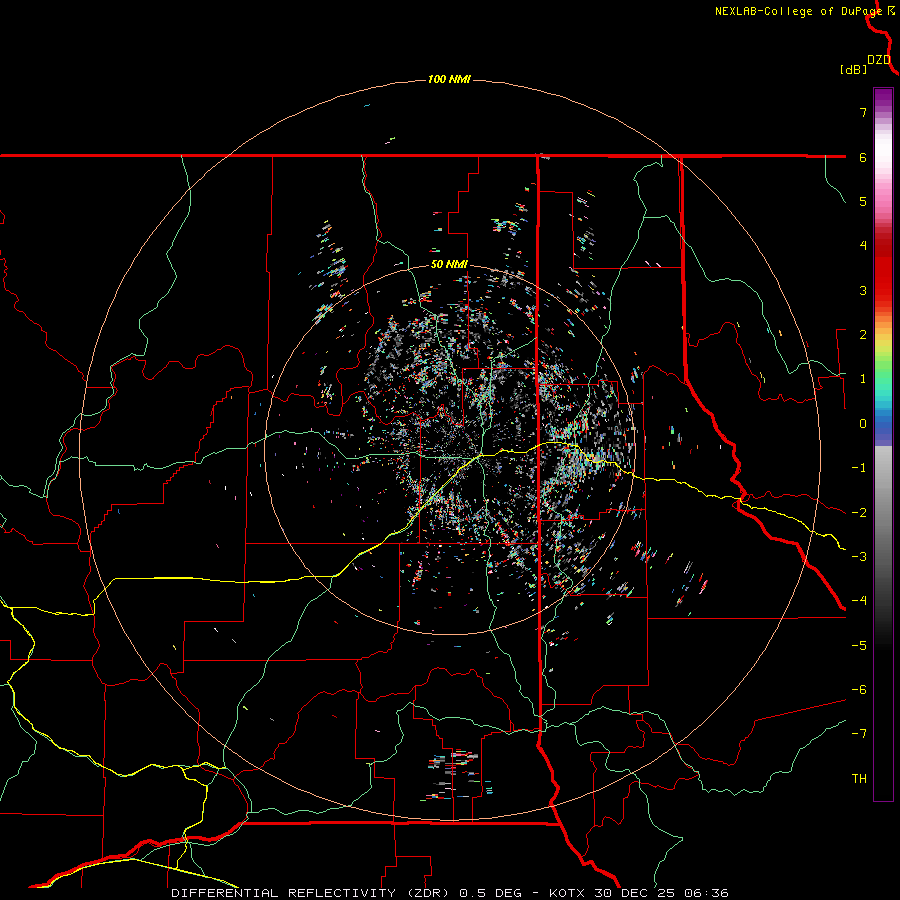Click the 7 value on color scale

(x=863, y=112)
